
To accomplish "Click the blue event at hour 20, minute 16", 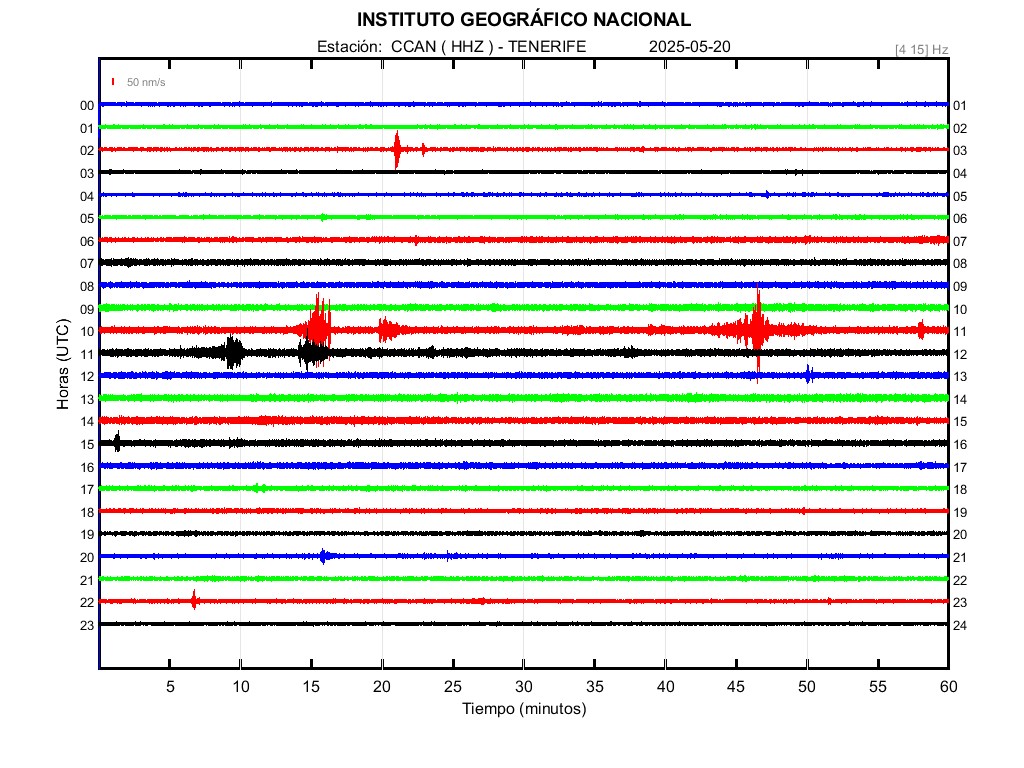I will 323,556.
